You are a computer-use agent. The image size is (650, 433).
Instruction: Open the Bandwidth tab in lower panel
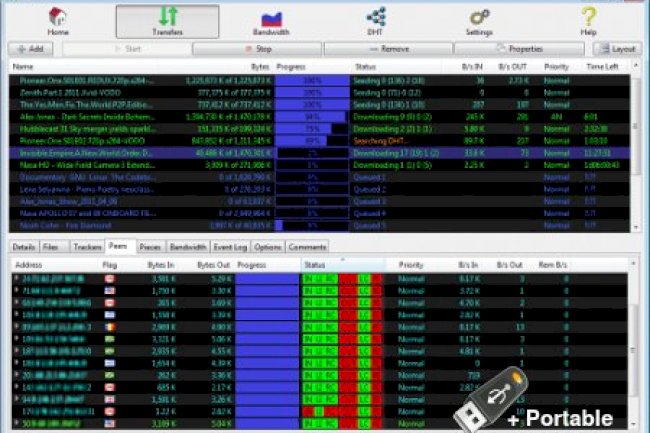pyautogui.click(x=188, y=247)
